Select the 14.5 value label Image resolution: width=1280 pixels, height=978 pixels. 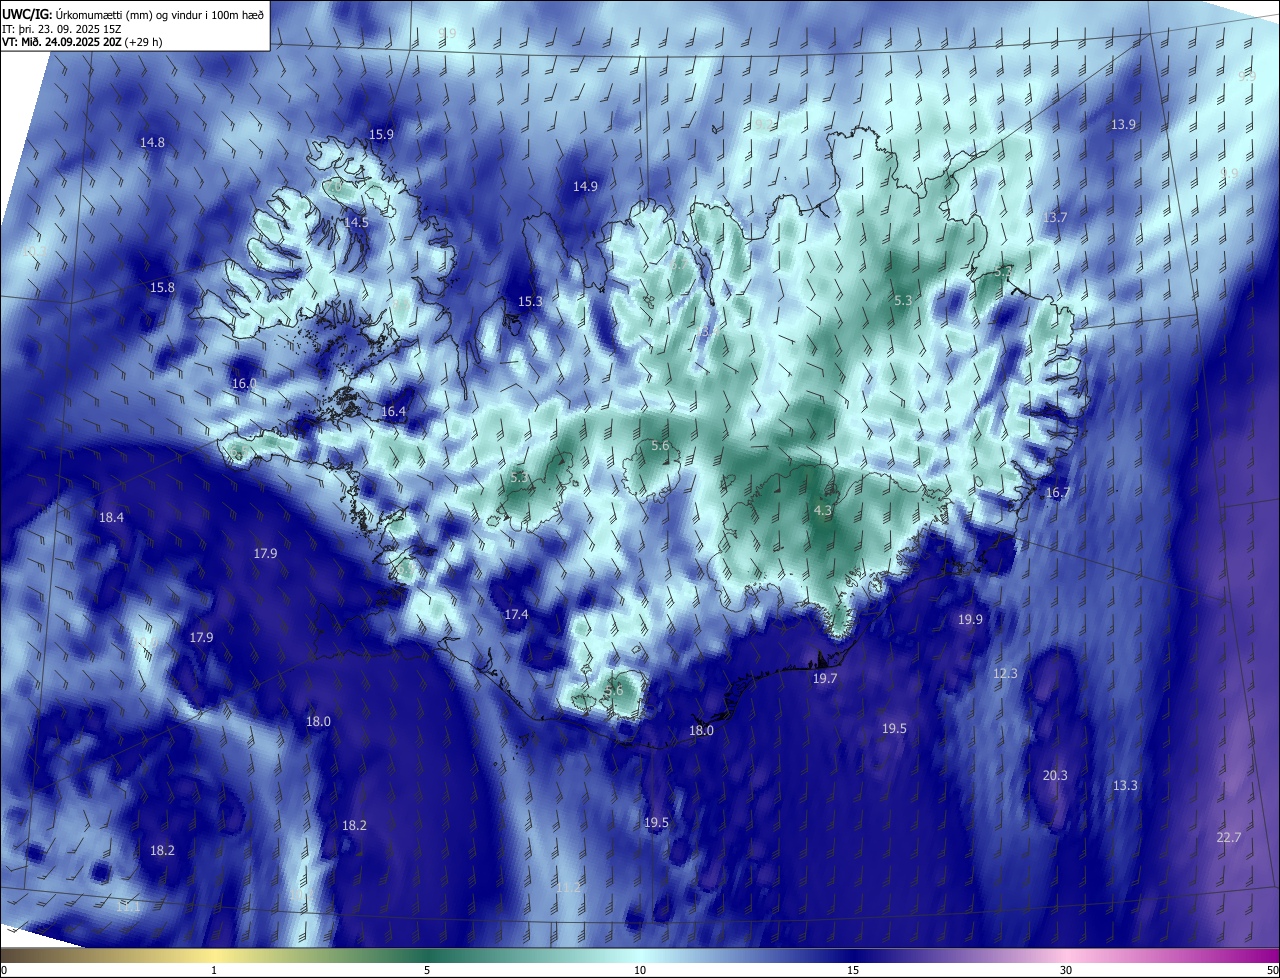pos(357,223)
